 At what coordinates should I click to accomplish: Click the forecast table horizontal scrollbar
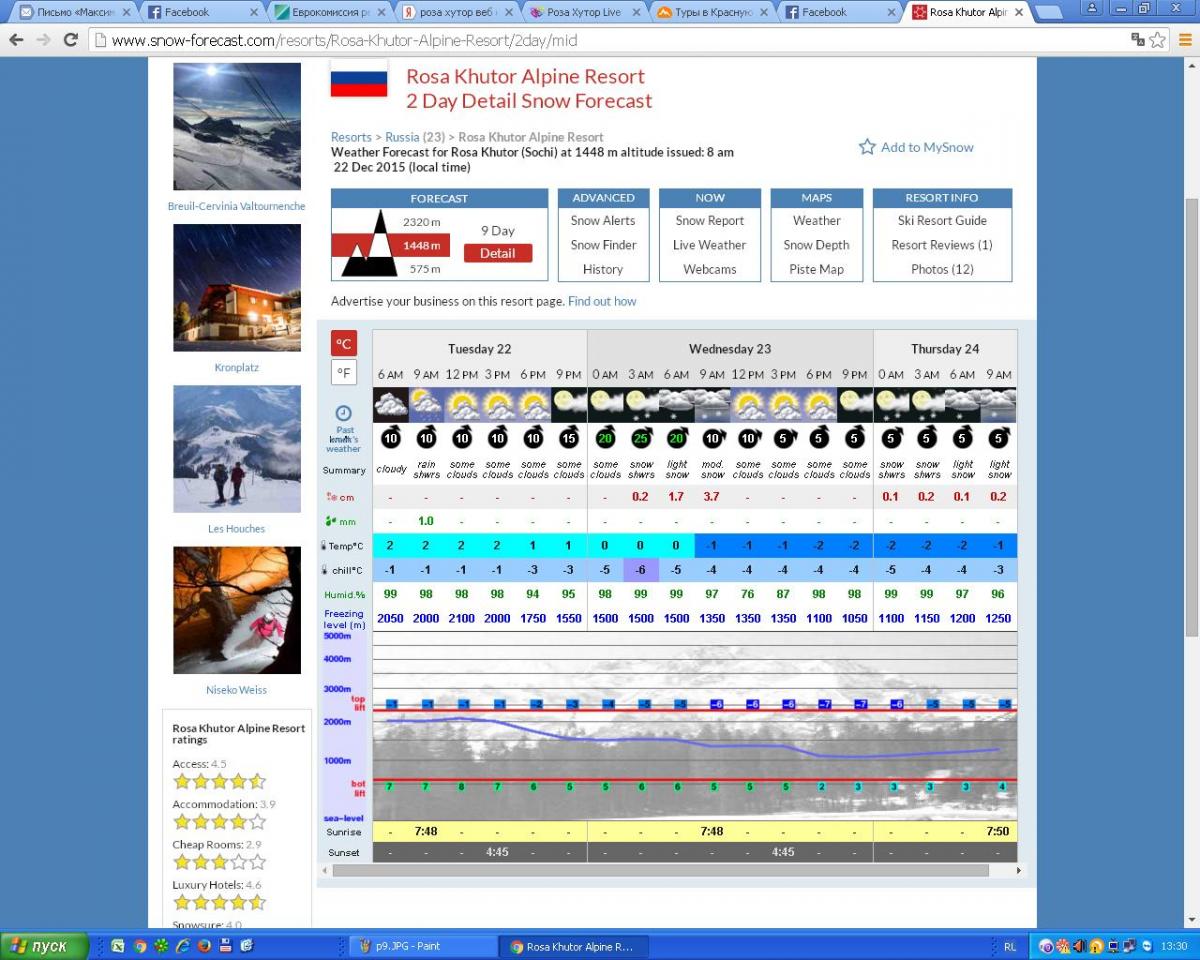(661, 870)
